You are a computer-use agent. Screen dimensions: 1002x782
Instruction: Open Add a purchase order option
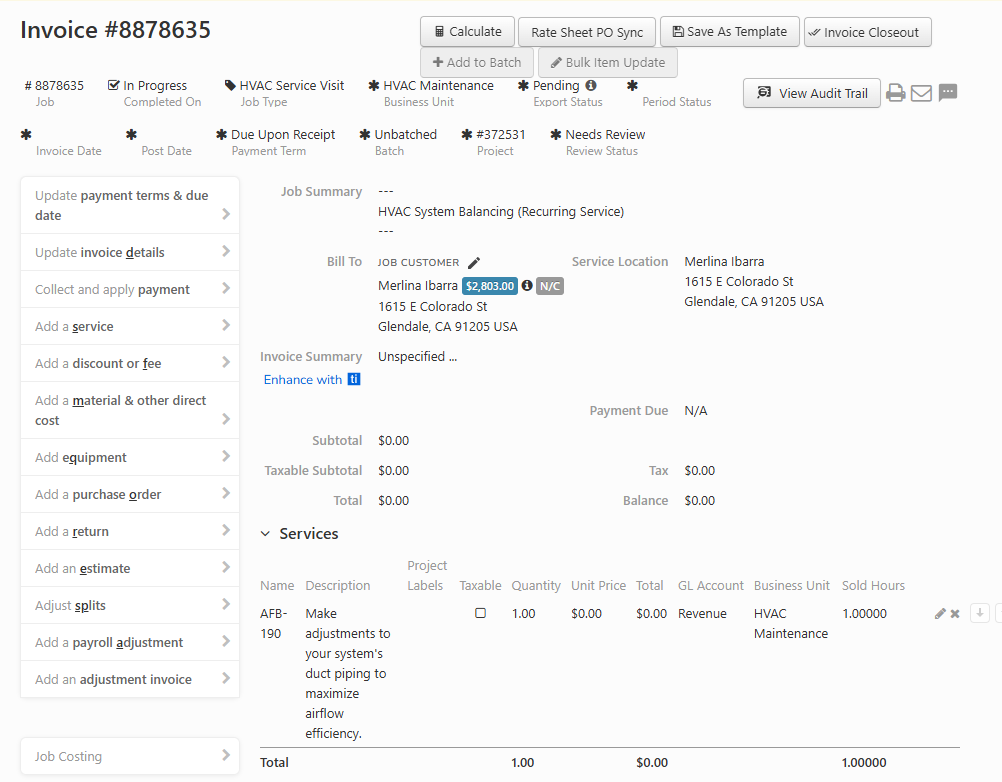pos(130,494)
